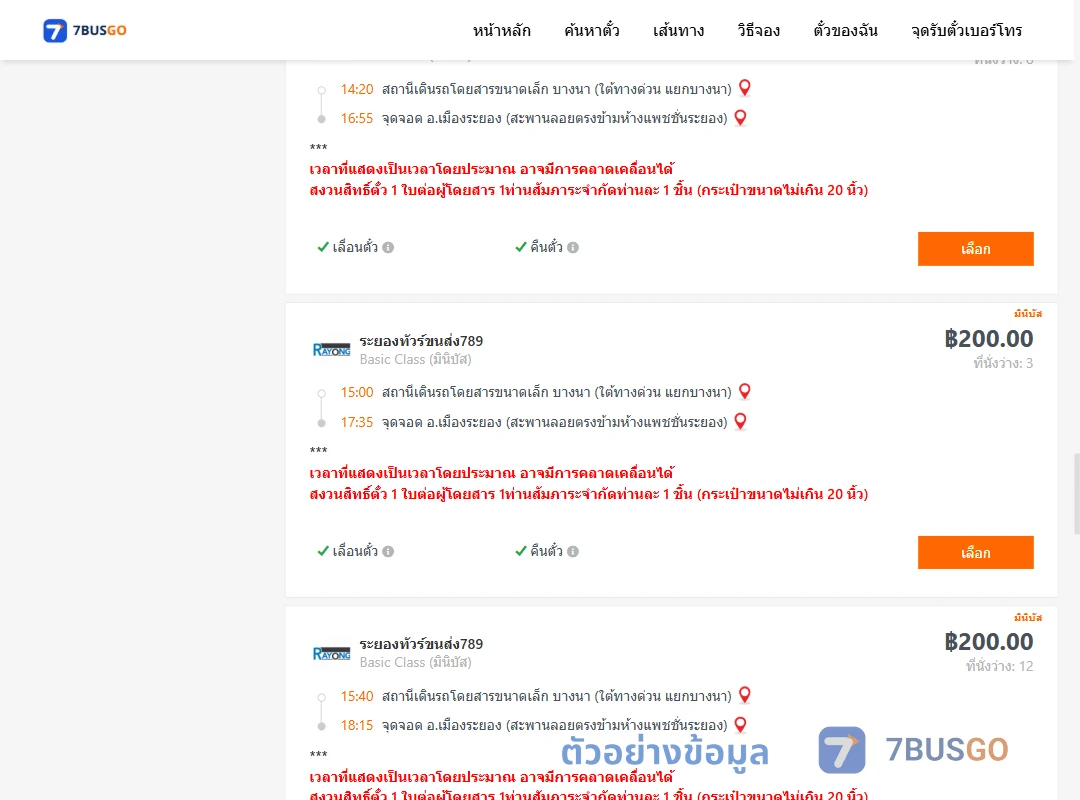Show departure map pin for 15:00 trip
The height and width of the screenshot is (800, 1080).
click(745, 391)
